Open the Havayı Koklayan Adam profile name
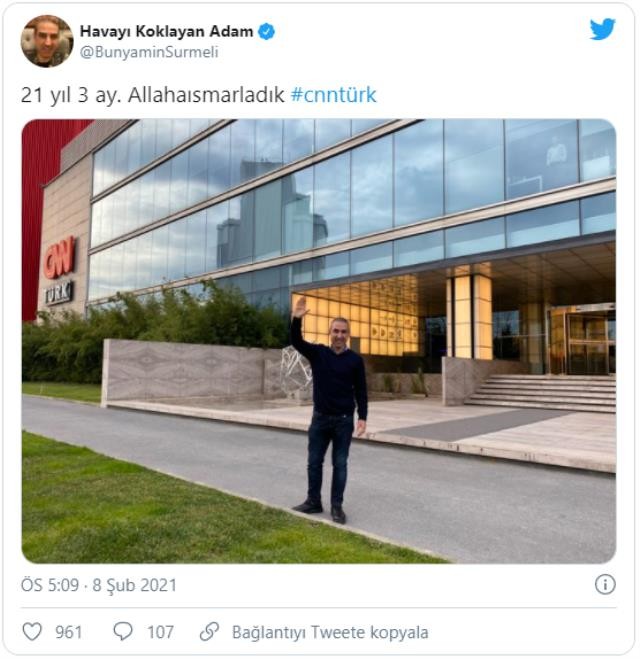 point(166,32)
